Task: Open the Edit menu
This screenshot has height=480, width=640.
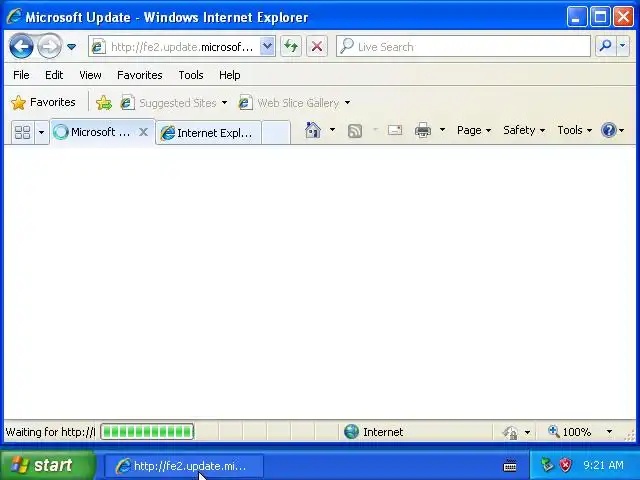Action: pos(54,75)
